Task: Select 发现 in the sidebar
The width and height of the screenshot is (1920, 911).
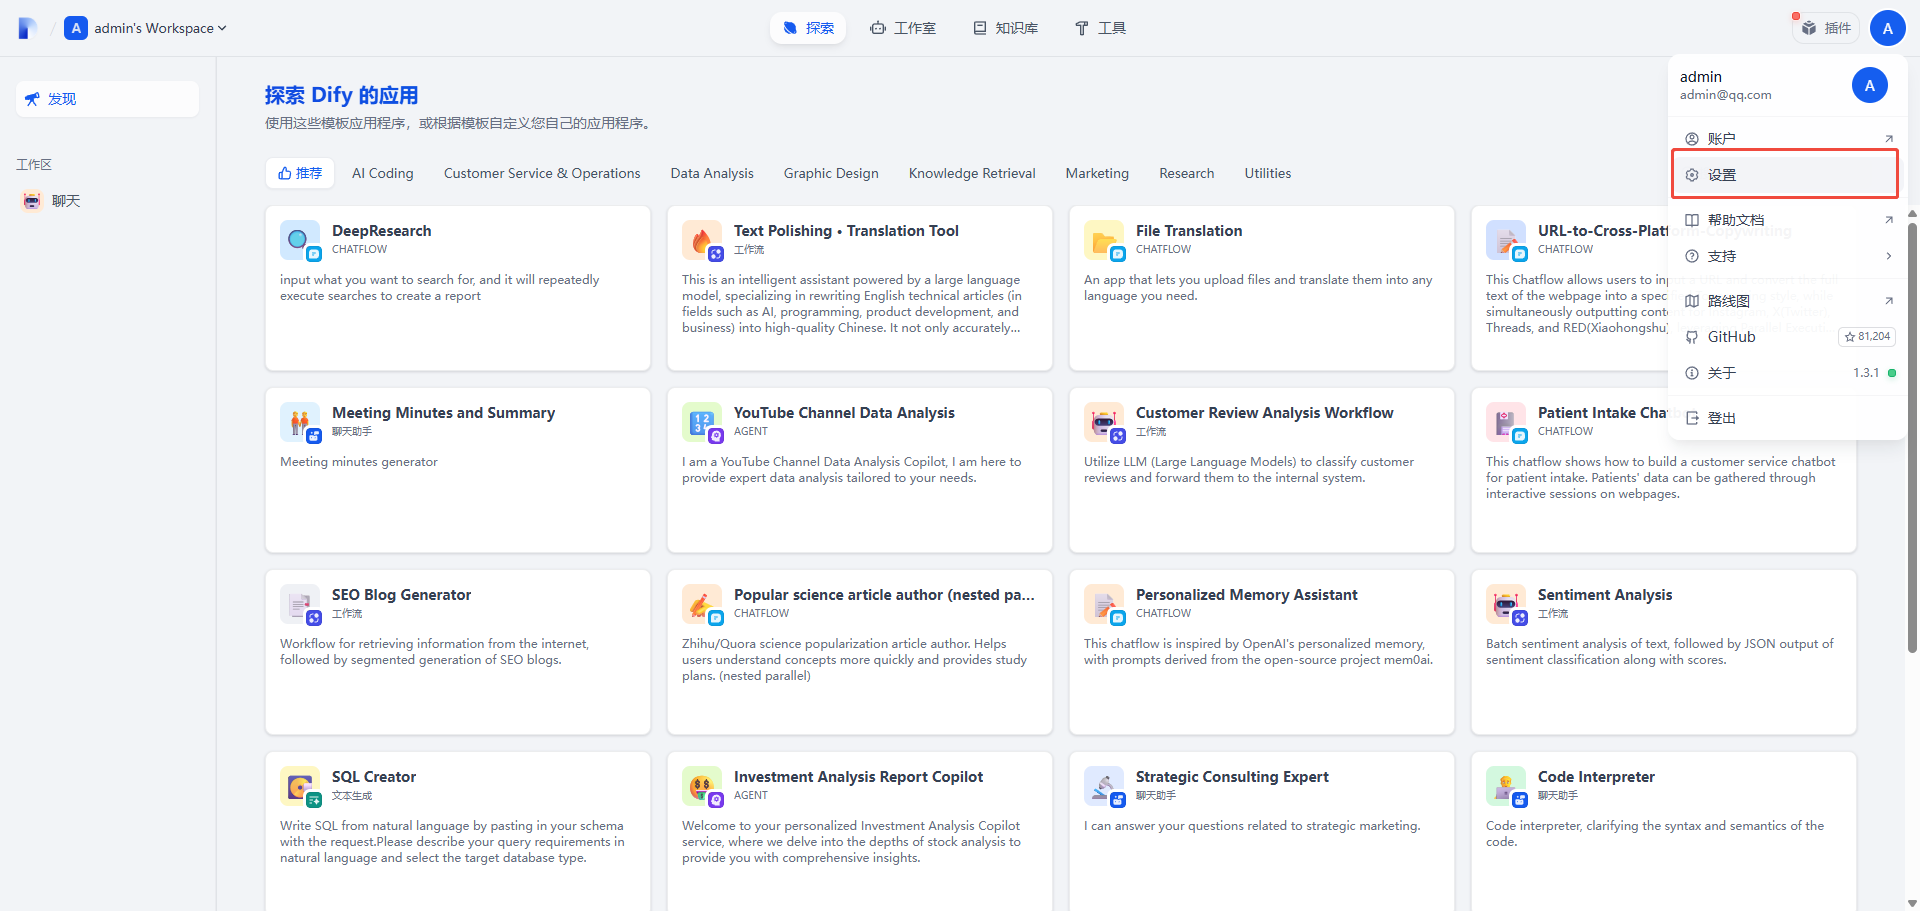Action: (x=107, y=99)
